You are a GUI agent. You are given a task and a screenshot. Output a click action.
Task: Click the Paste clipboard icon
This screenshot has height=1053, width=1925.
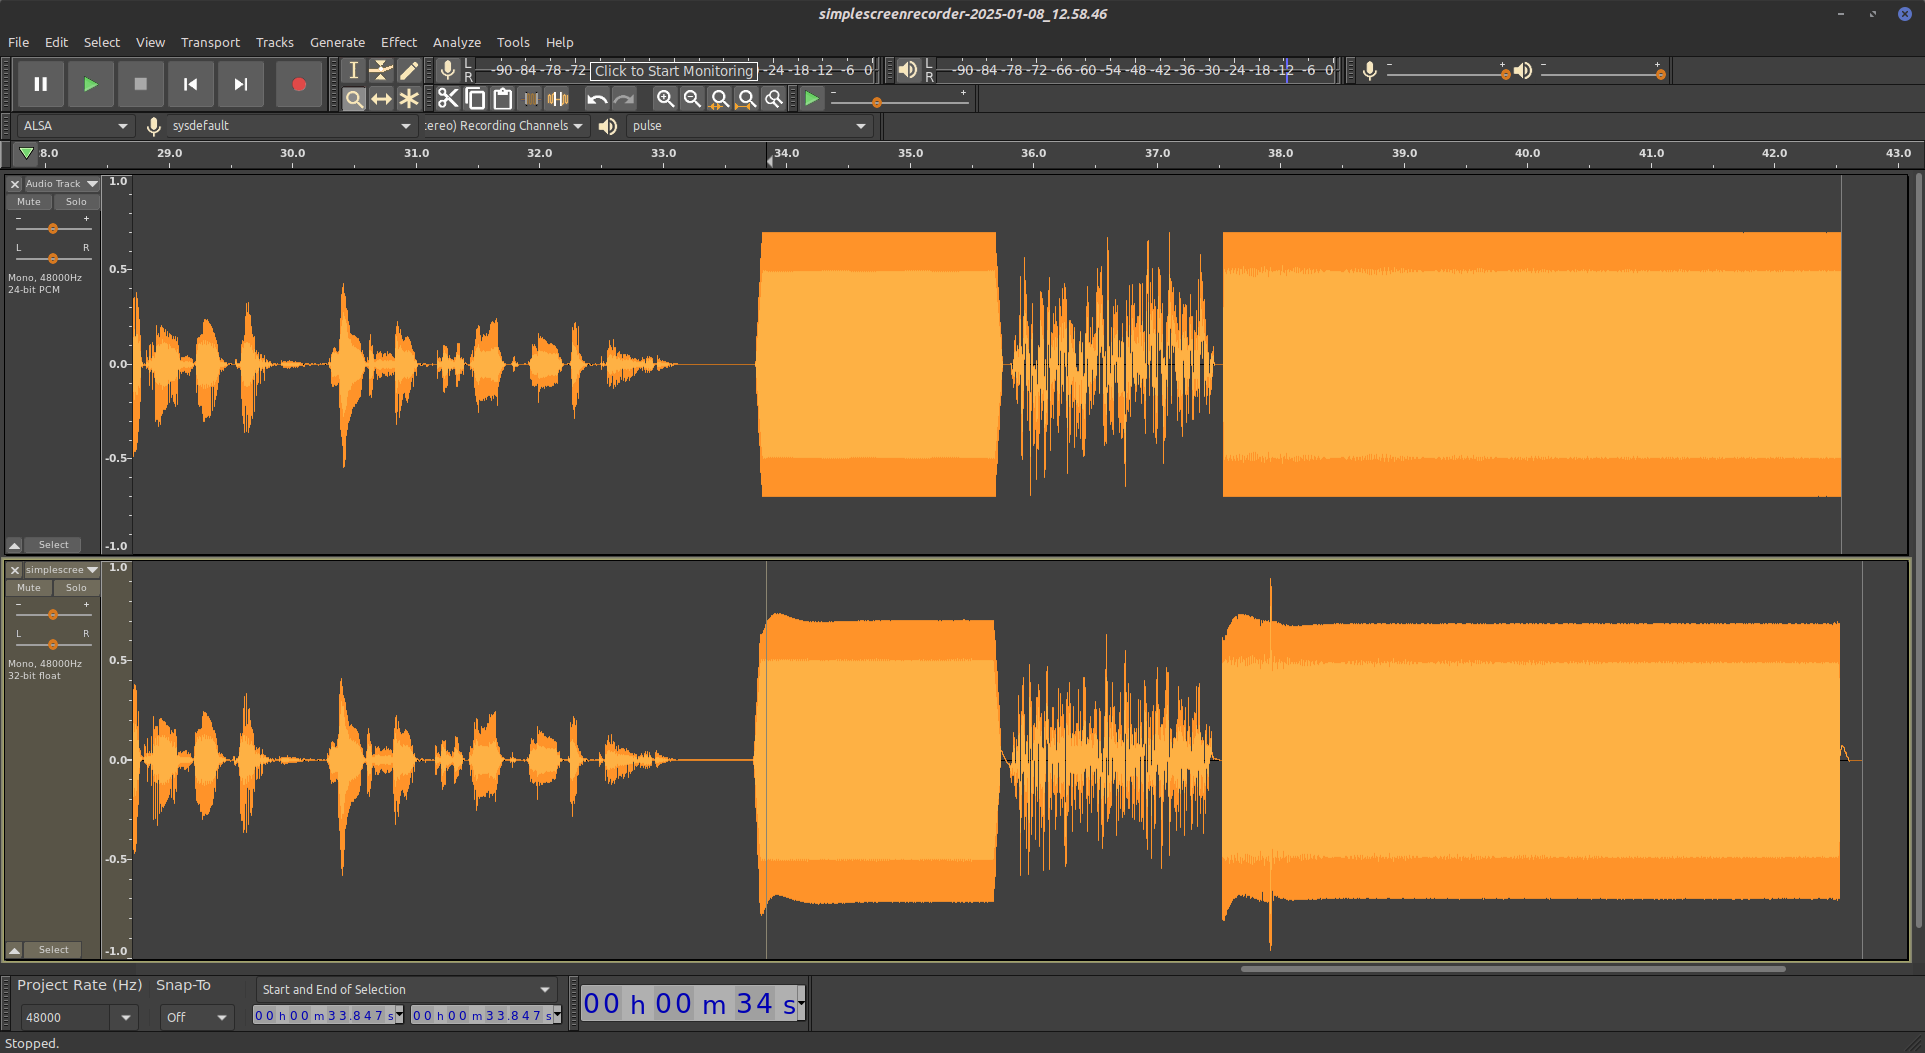503,98
